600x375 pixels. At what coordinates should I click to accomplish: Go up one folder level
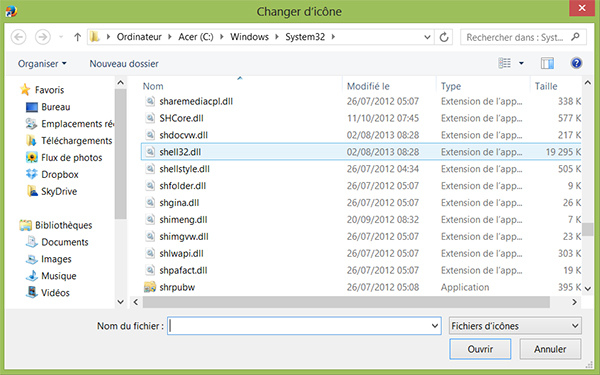click(77, 37)
